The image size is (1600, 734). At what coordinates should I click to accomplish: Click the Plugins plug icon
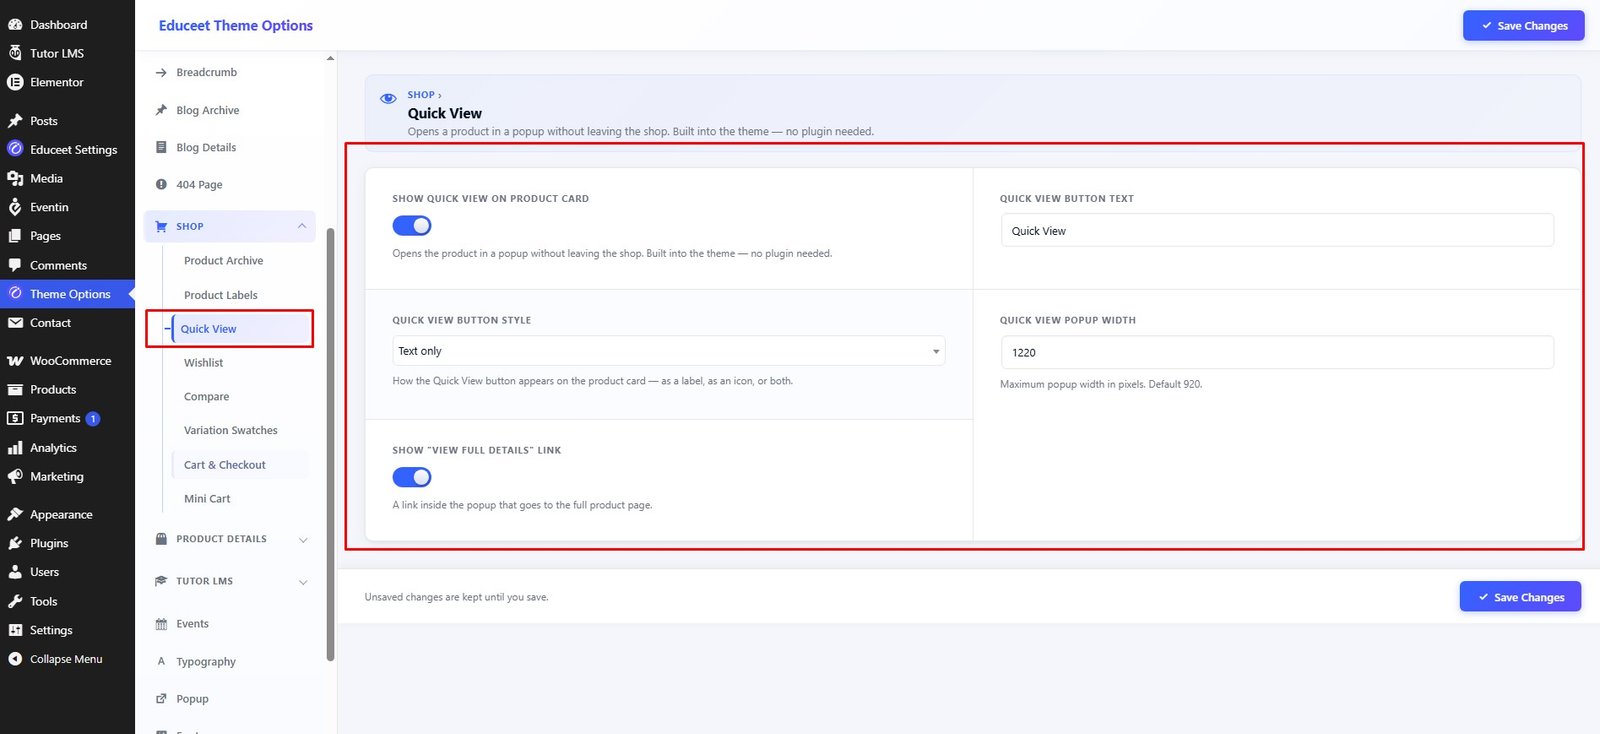15,543
